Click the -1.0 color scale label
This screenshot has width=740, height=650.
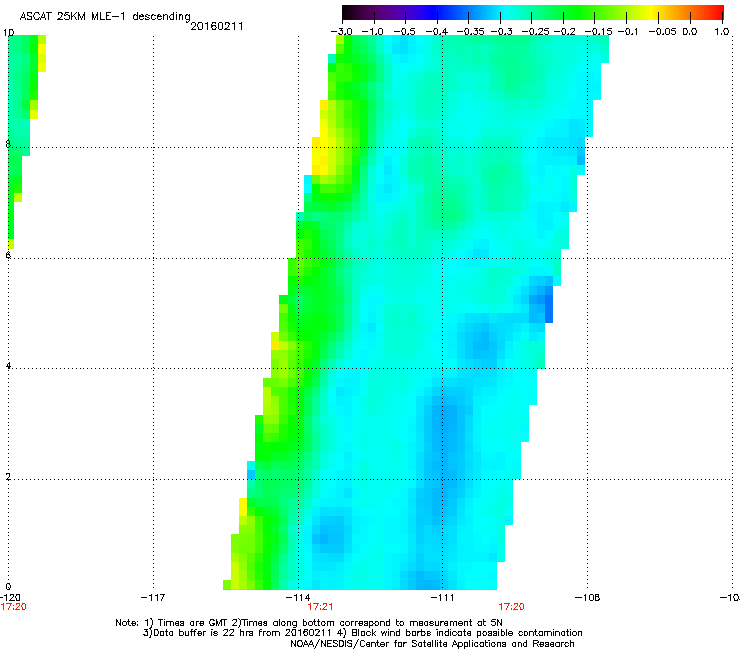pyautogui.click(x=373, y=31)
